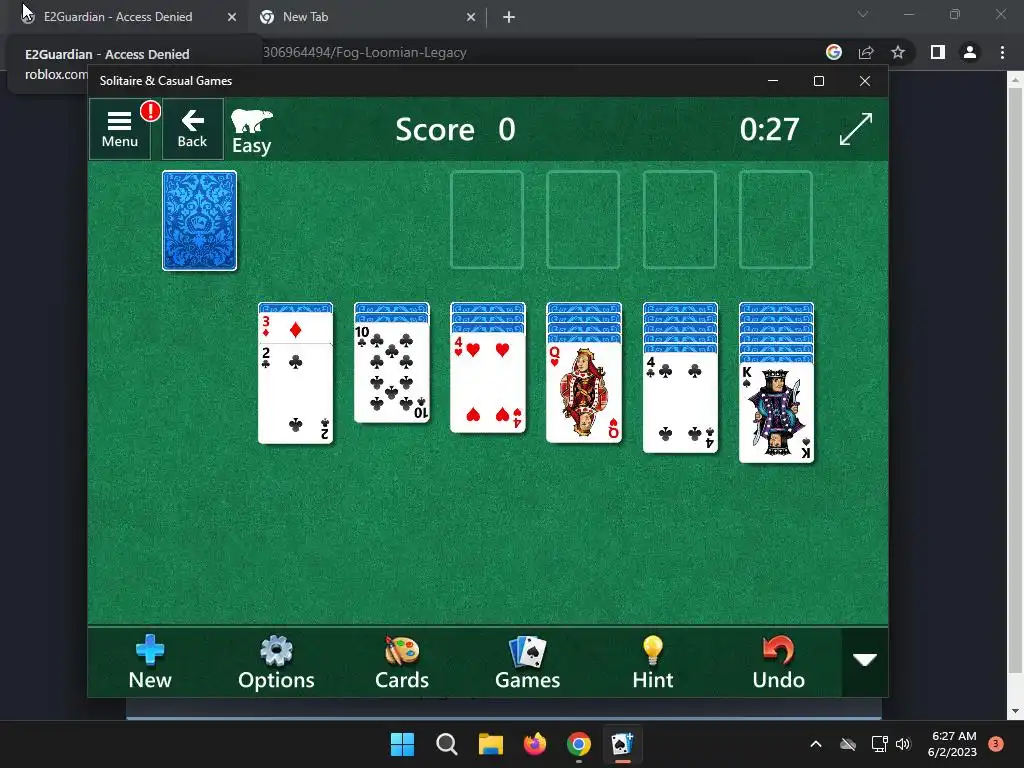The image size is (1024, 768).
Task: Open File Explorer from taskbar
Action: (x=490, y=744)
